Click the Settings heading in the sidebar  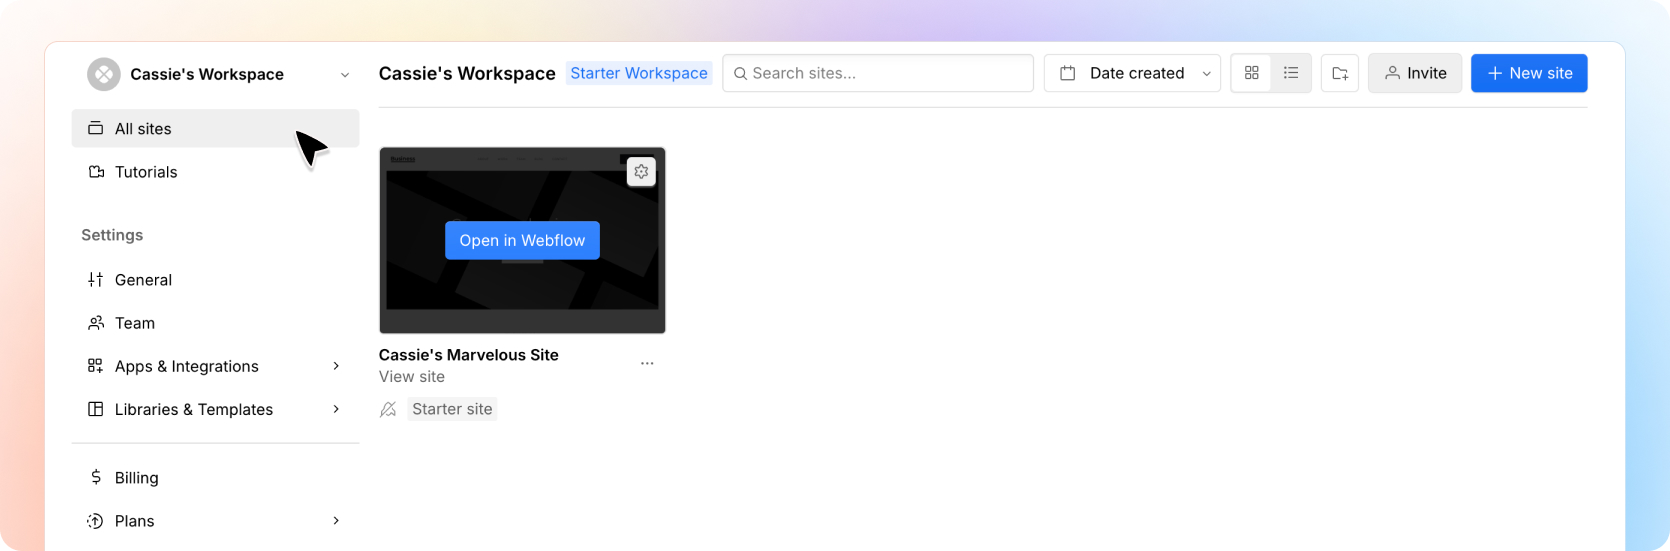pos(112,235)
